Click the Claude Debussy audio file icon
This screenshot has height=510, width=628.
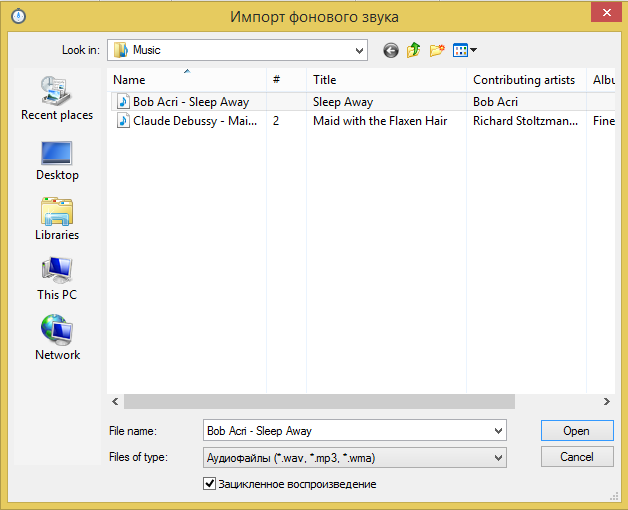(x=123, y=121)
